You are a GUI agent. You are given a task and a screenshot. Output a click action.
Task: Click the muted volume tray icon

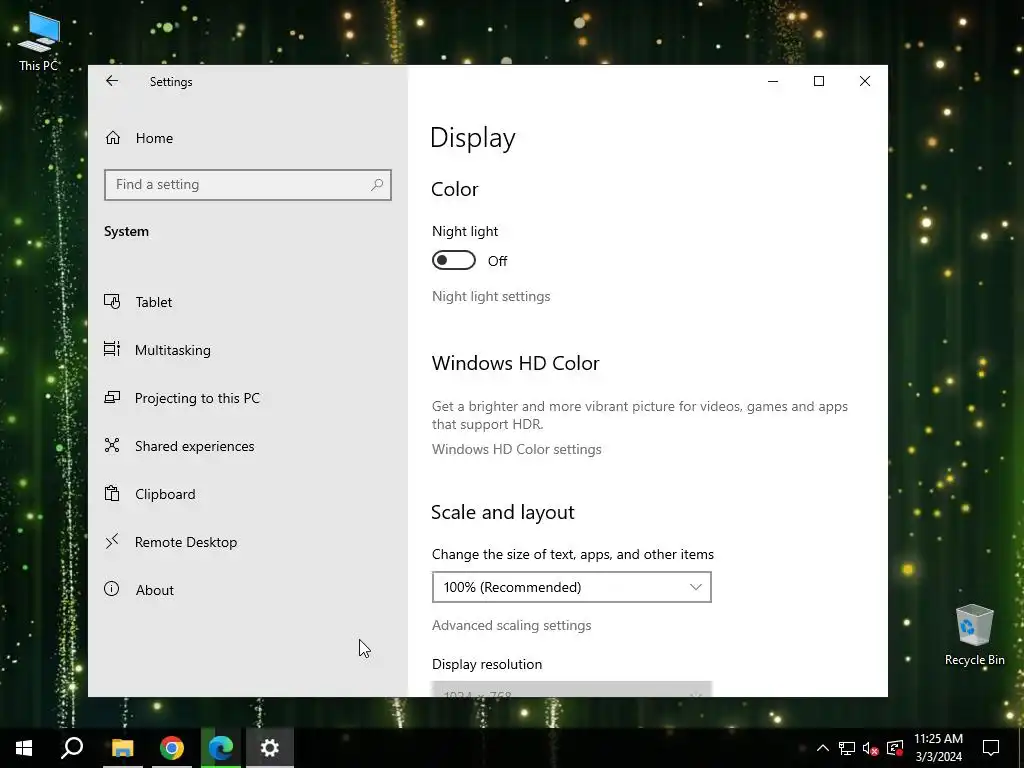point(871,748)
